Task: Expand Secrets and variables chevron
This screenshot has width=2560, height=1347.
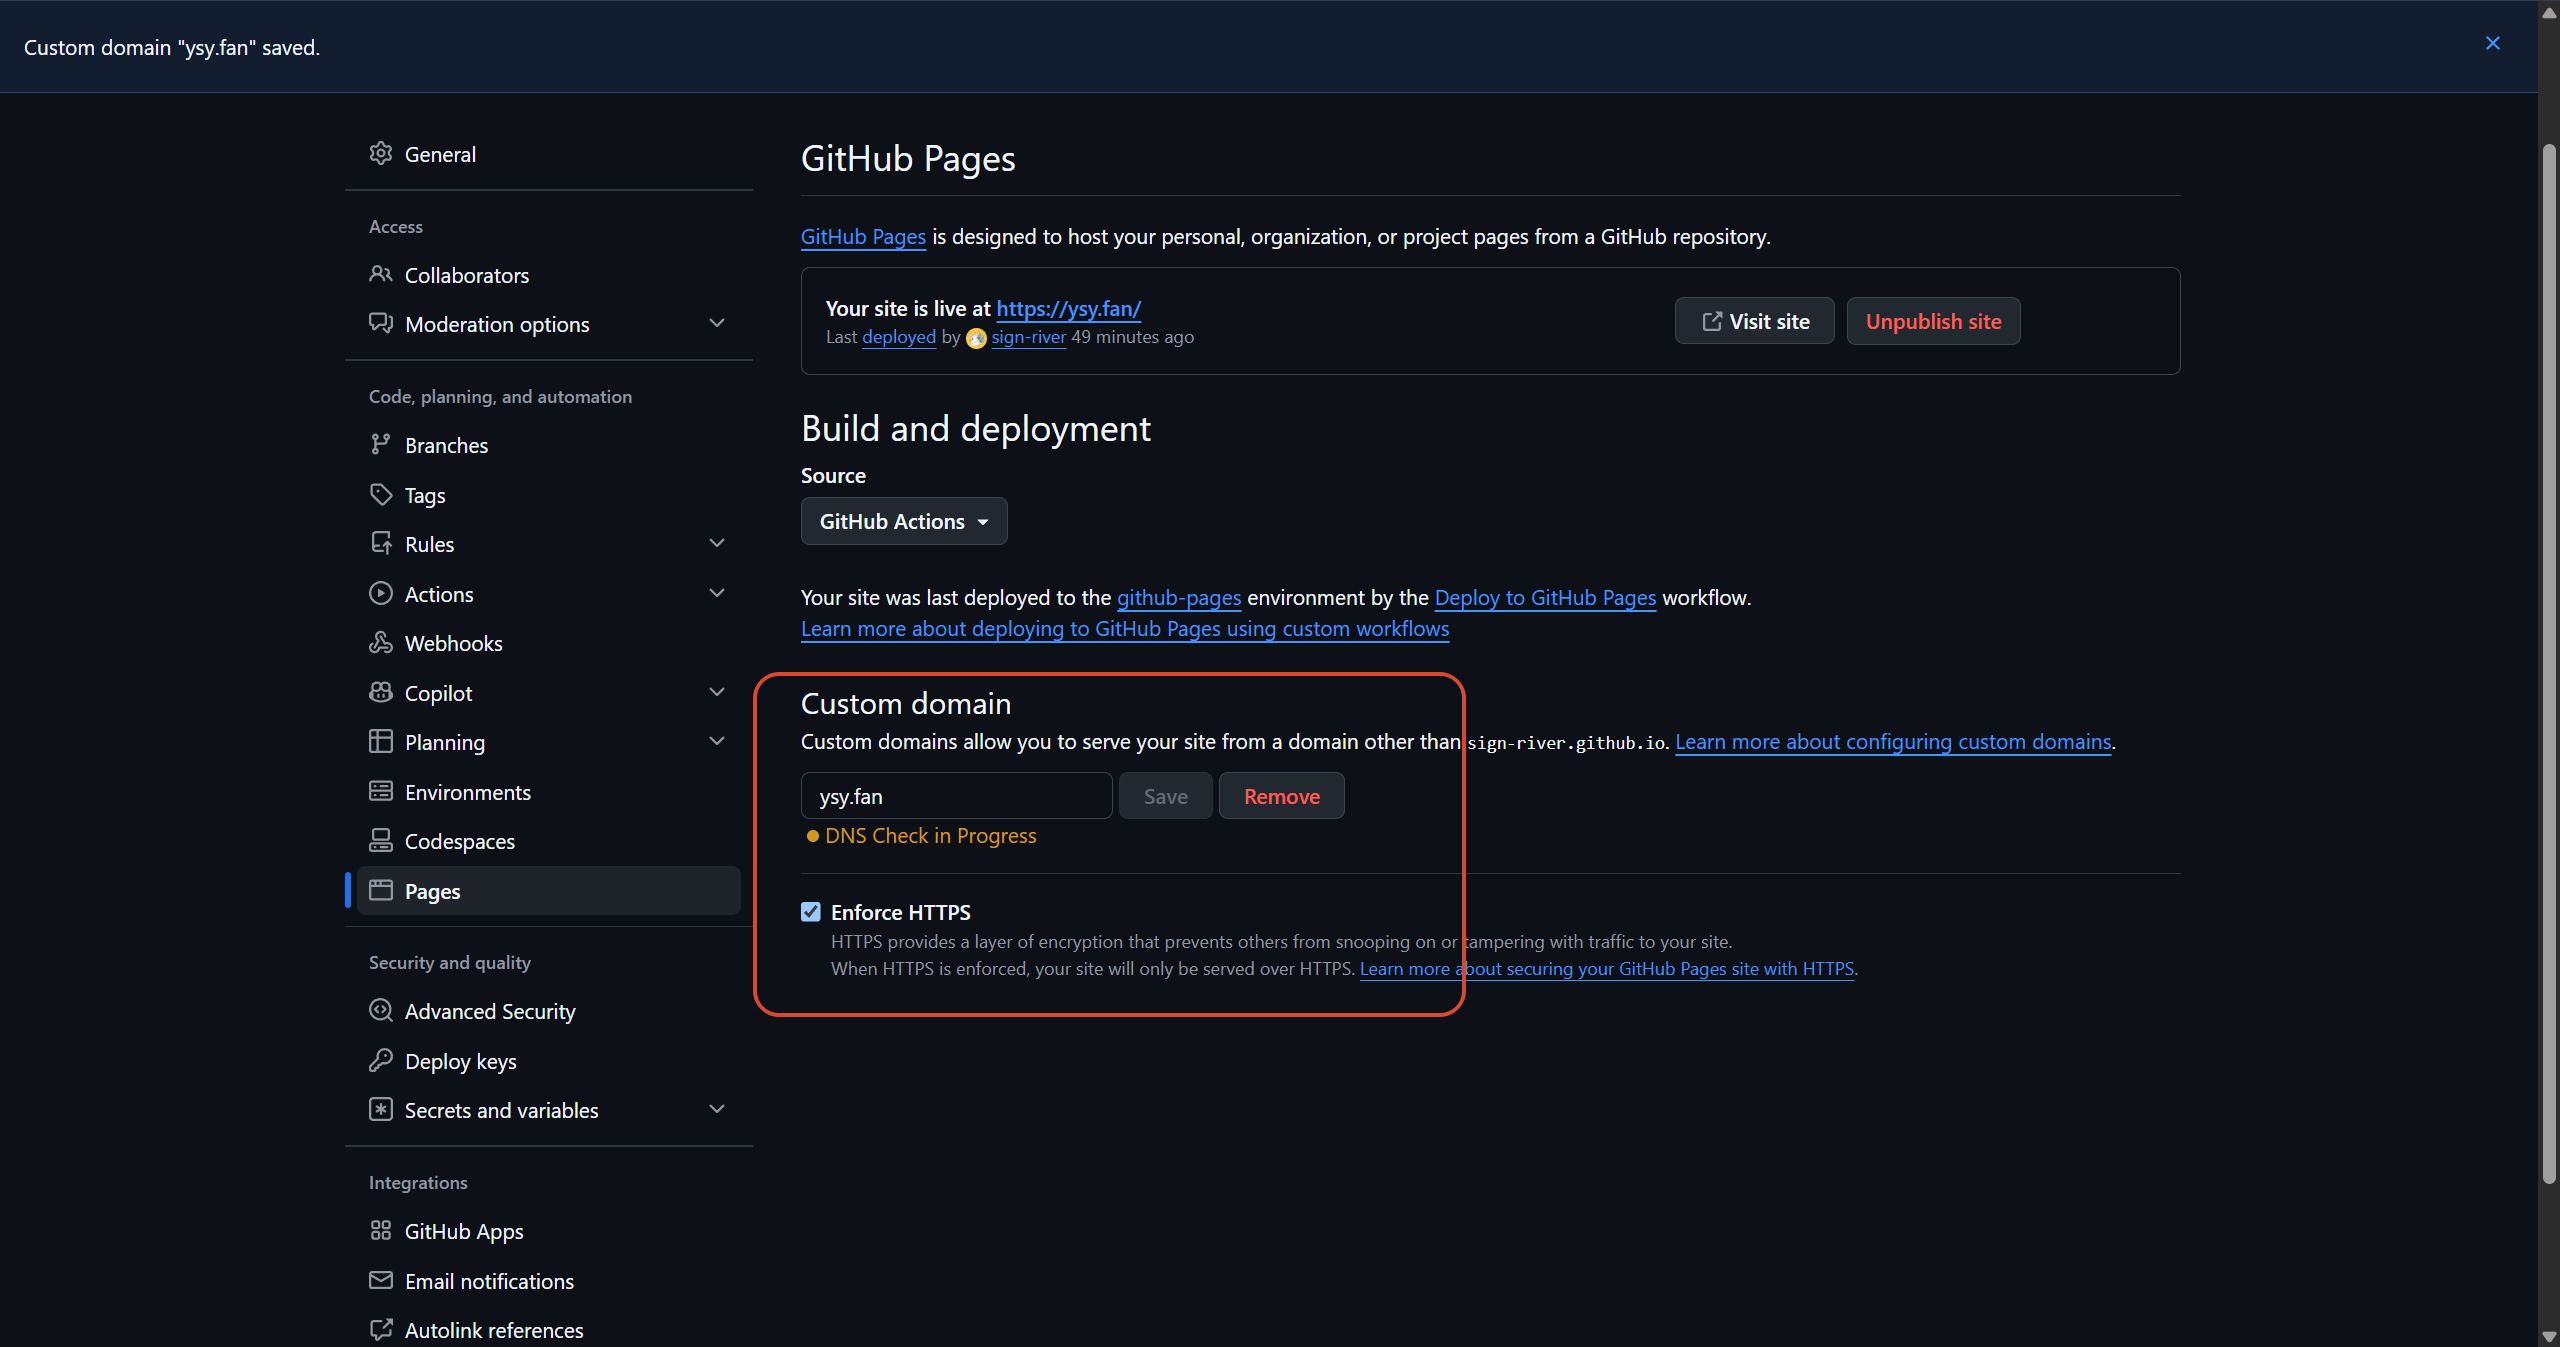Action: point(717,1109)
